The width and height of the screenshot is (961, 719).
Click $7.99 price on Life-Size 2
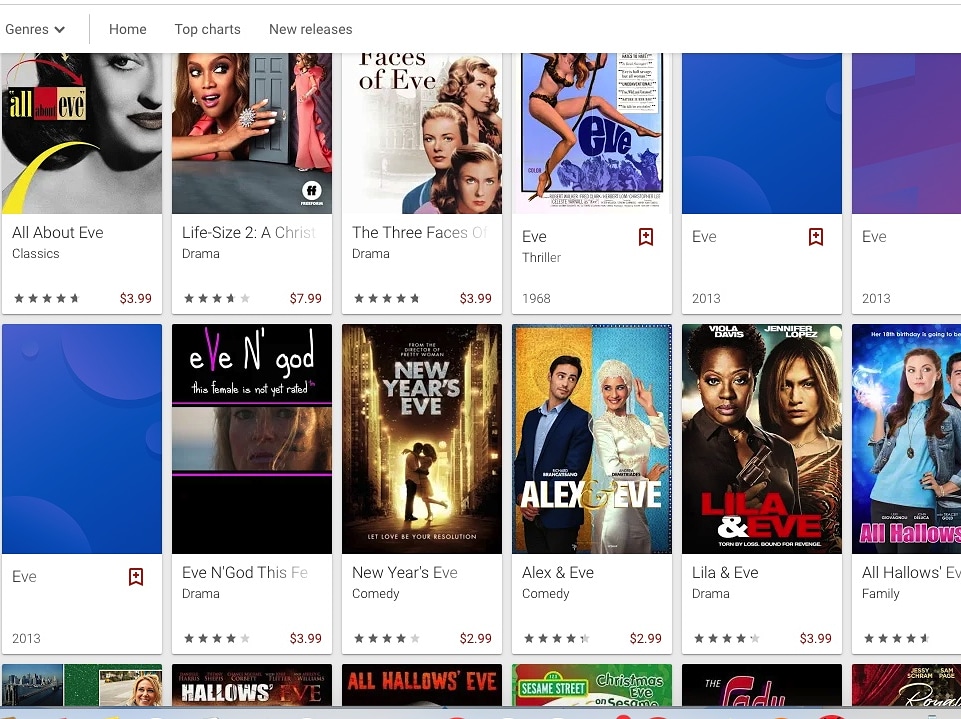pos(305,298)
